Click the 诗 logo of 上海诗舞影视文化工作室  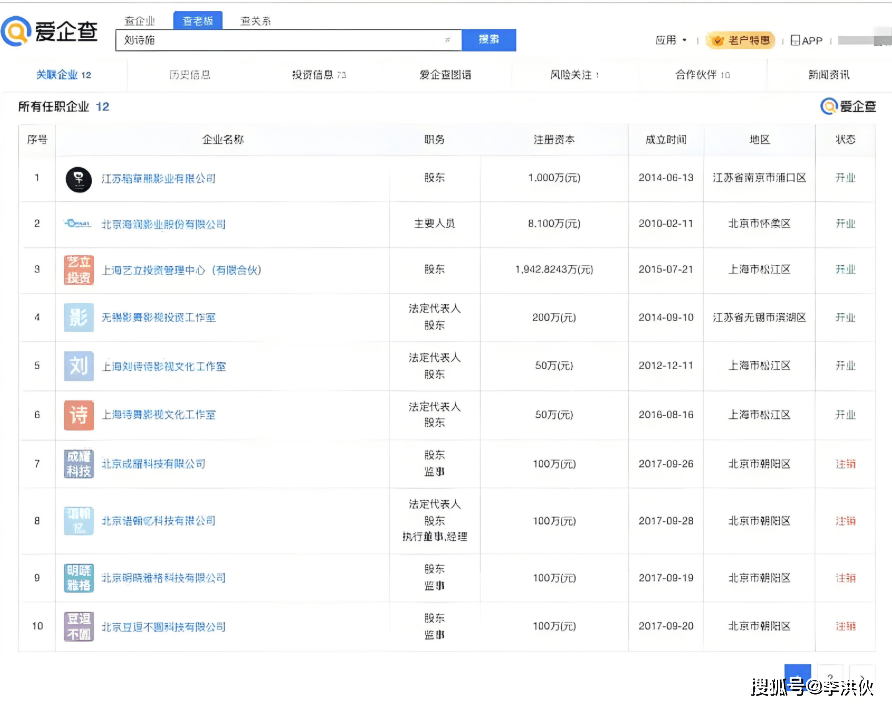pyautogui.click(x=79, y=415)
